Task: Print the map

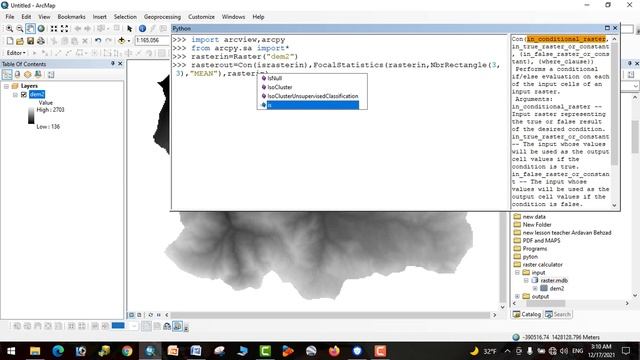Action: (x=41, y=41)
